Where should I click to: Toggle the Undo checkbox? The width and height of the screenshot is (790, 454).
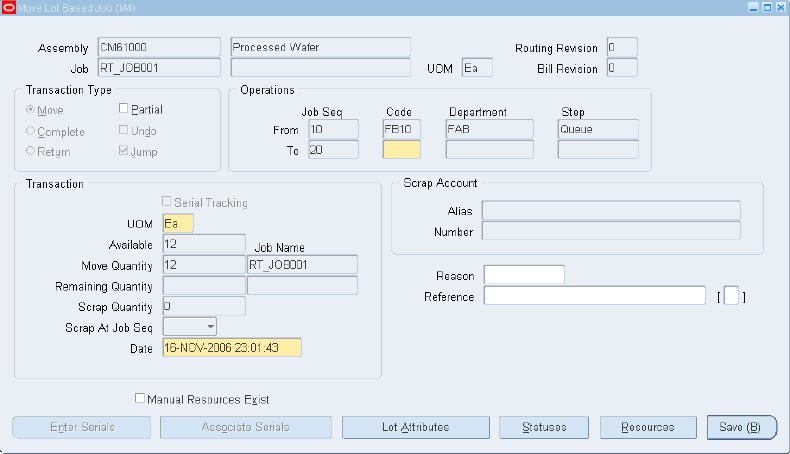[123, 130]
